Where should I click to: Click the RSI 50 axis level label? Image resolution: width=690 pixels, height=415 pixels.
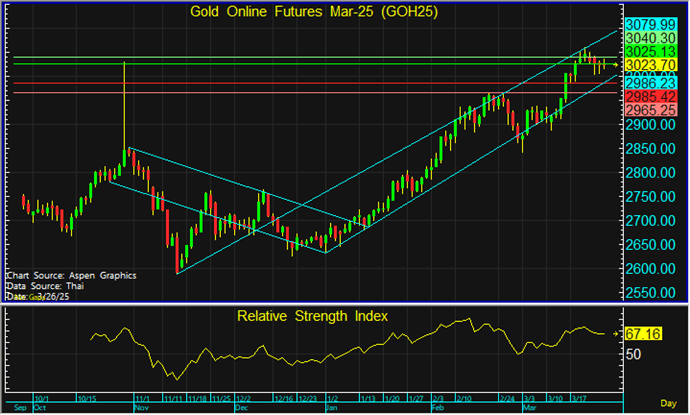click(634, 353)
